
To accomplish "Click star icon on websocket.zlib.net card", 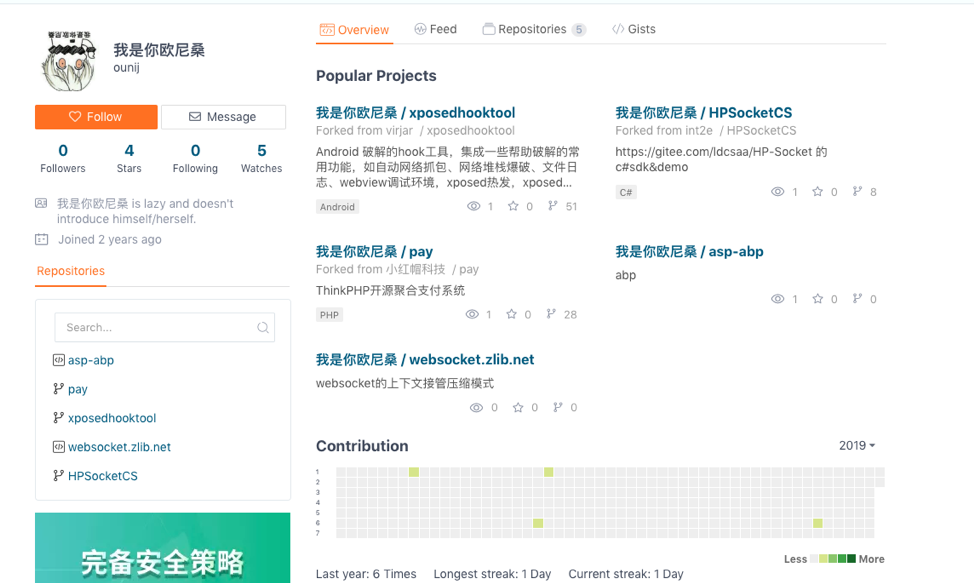I will [518, 407].
